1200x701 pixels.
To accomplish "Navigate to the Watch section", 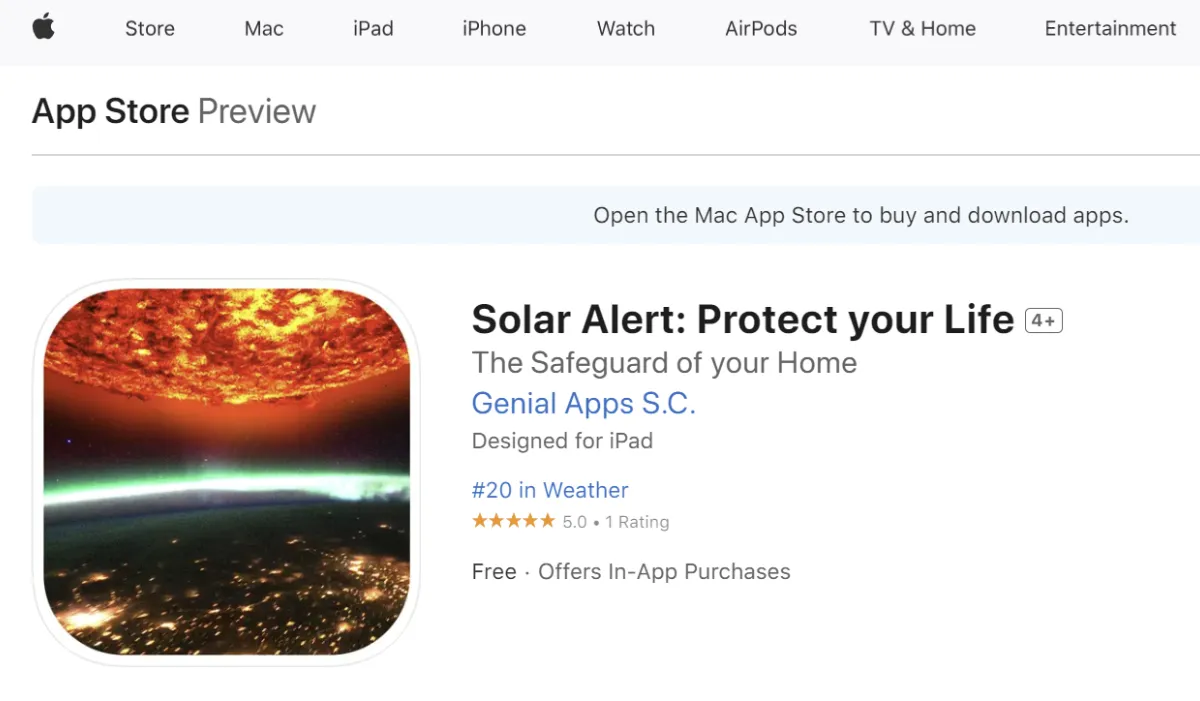I will click(x=626, y=29).
